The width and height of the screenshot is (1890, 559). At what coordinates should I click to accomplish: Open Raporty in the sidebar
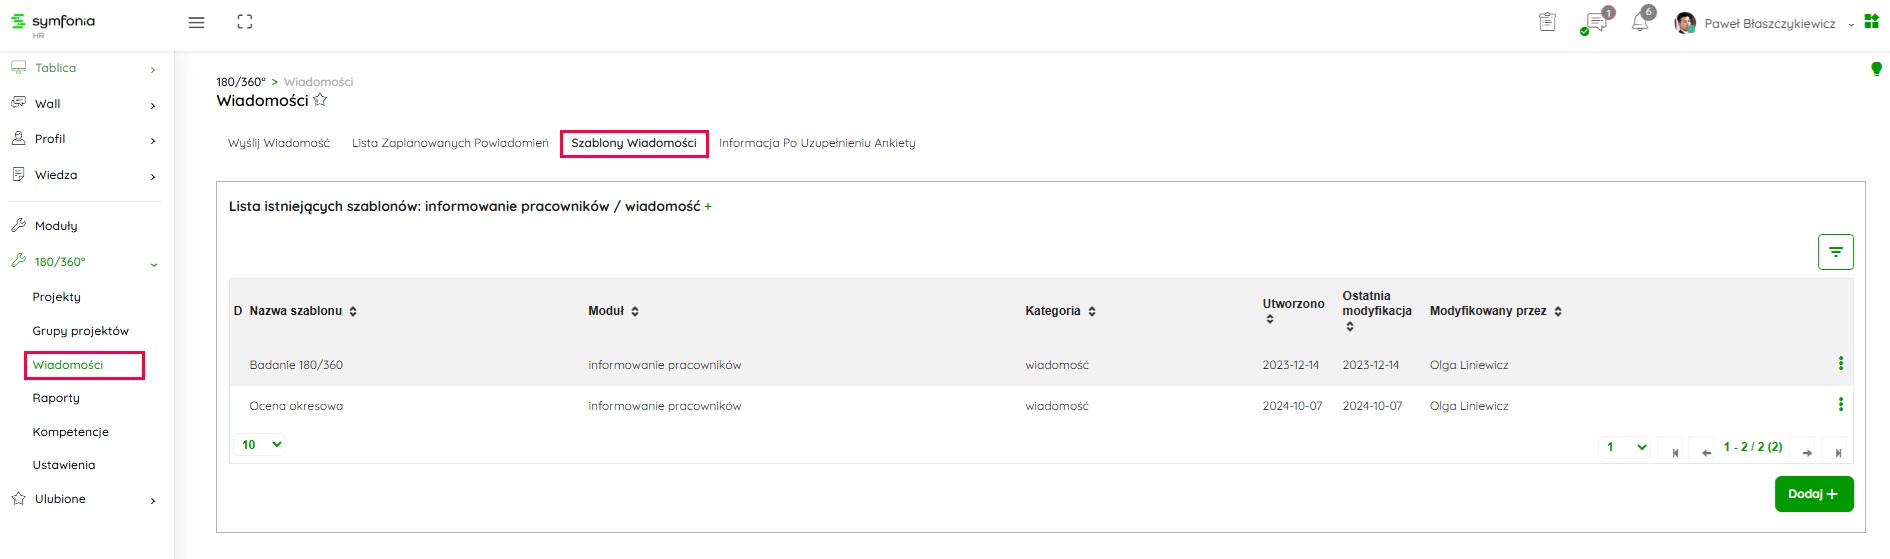[x=56, y=398]
